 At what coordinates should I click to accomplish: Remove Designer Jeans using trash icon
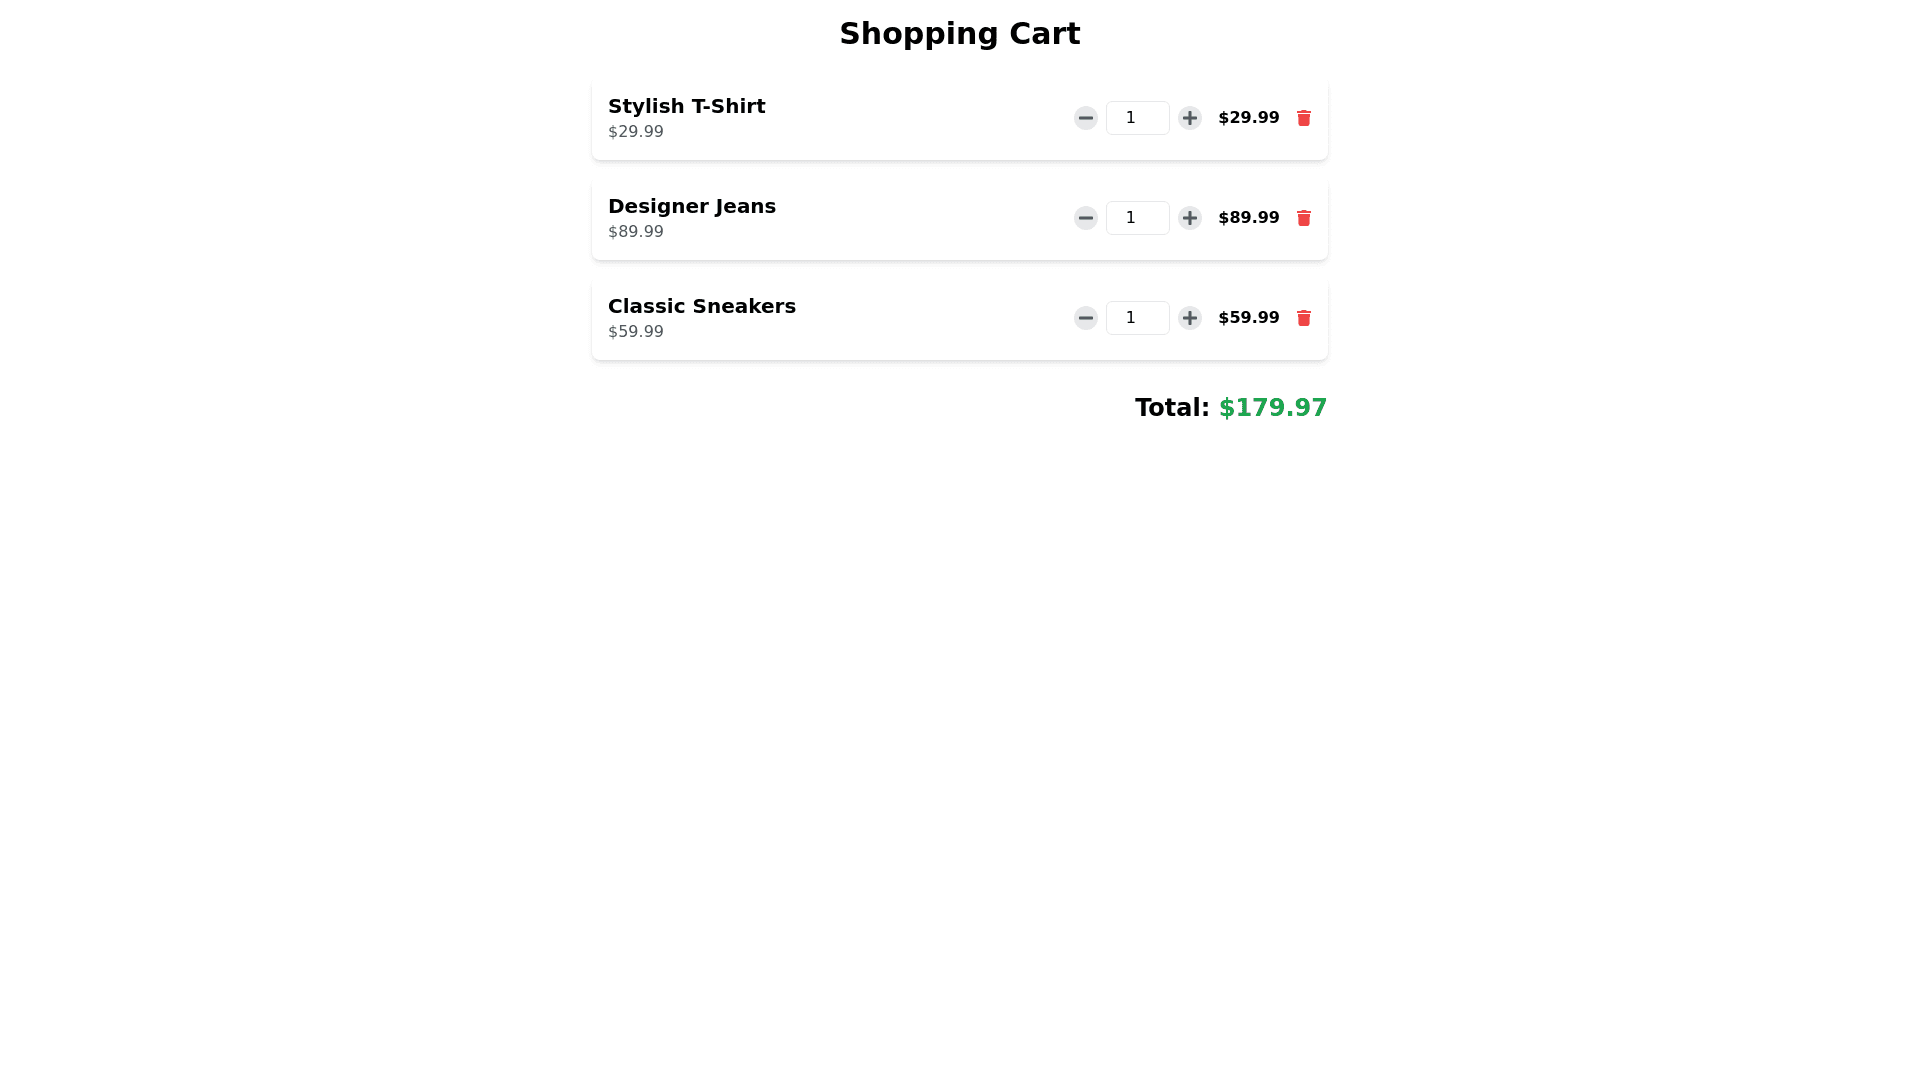coord(1303,218)
